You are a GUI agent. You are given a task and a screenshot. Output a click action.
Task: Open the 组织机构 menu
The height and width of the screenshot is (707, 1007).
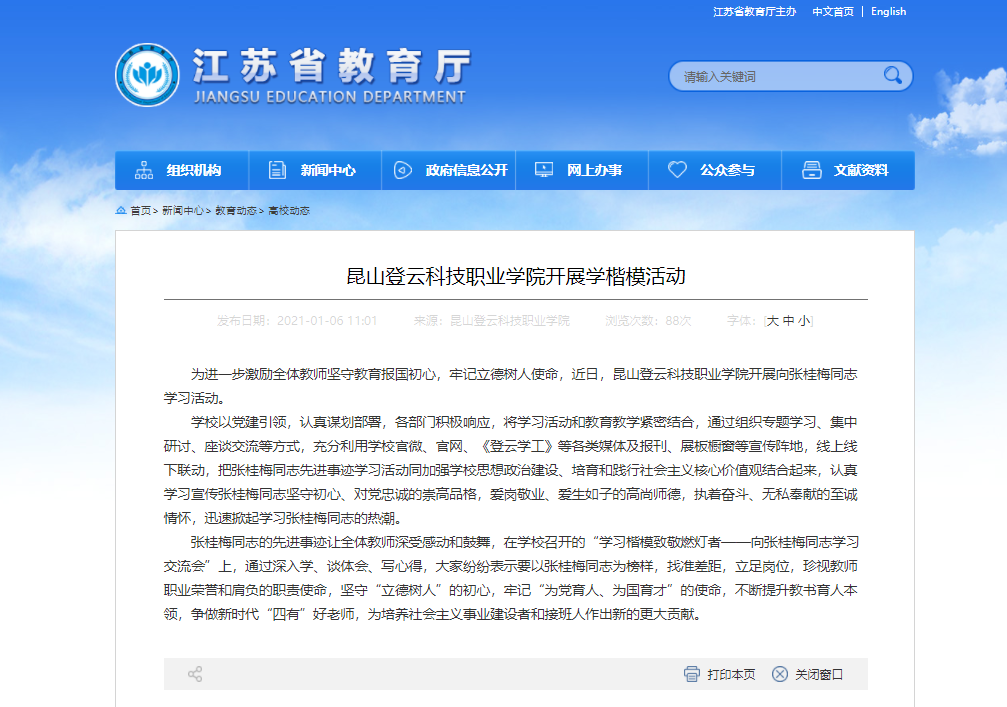[x=182, y=170]
